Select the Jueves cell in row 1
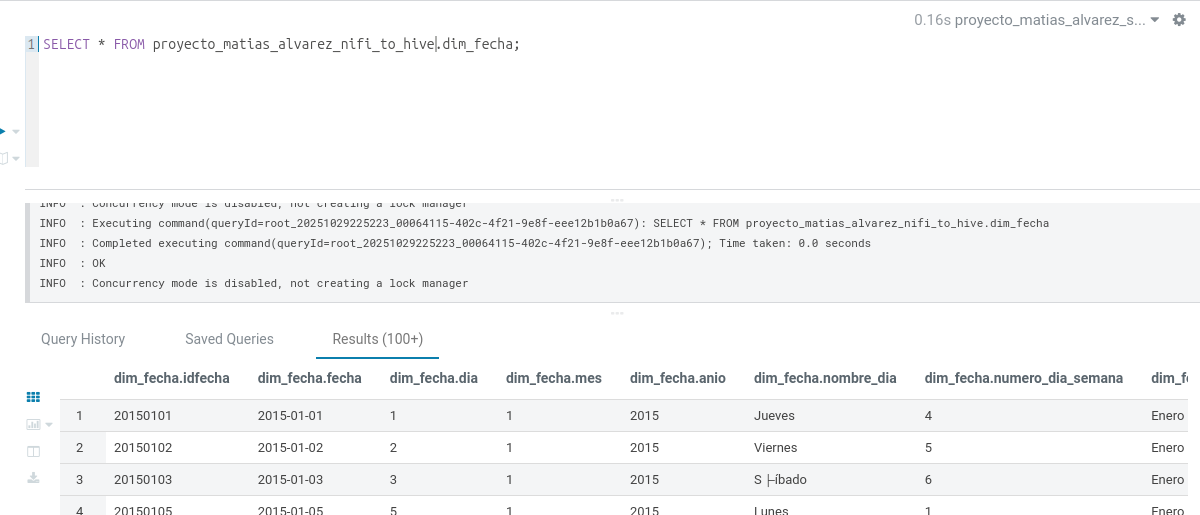This screenshot has height=515, width=1200. [776, 415]
